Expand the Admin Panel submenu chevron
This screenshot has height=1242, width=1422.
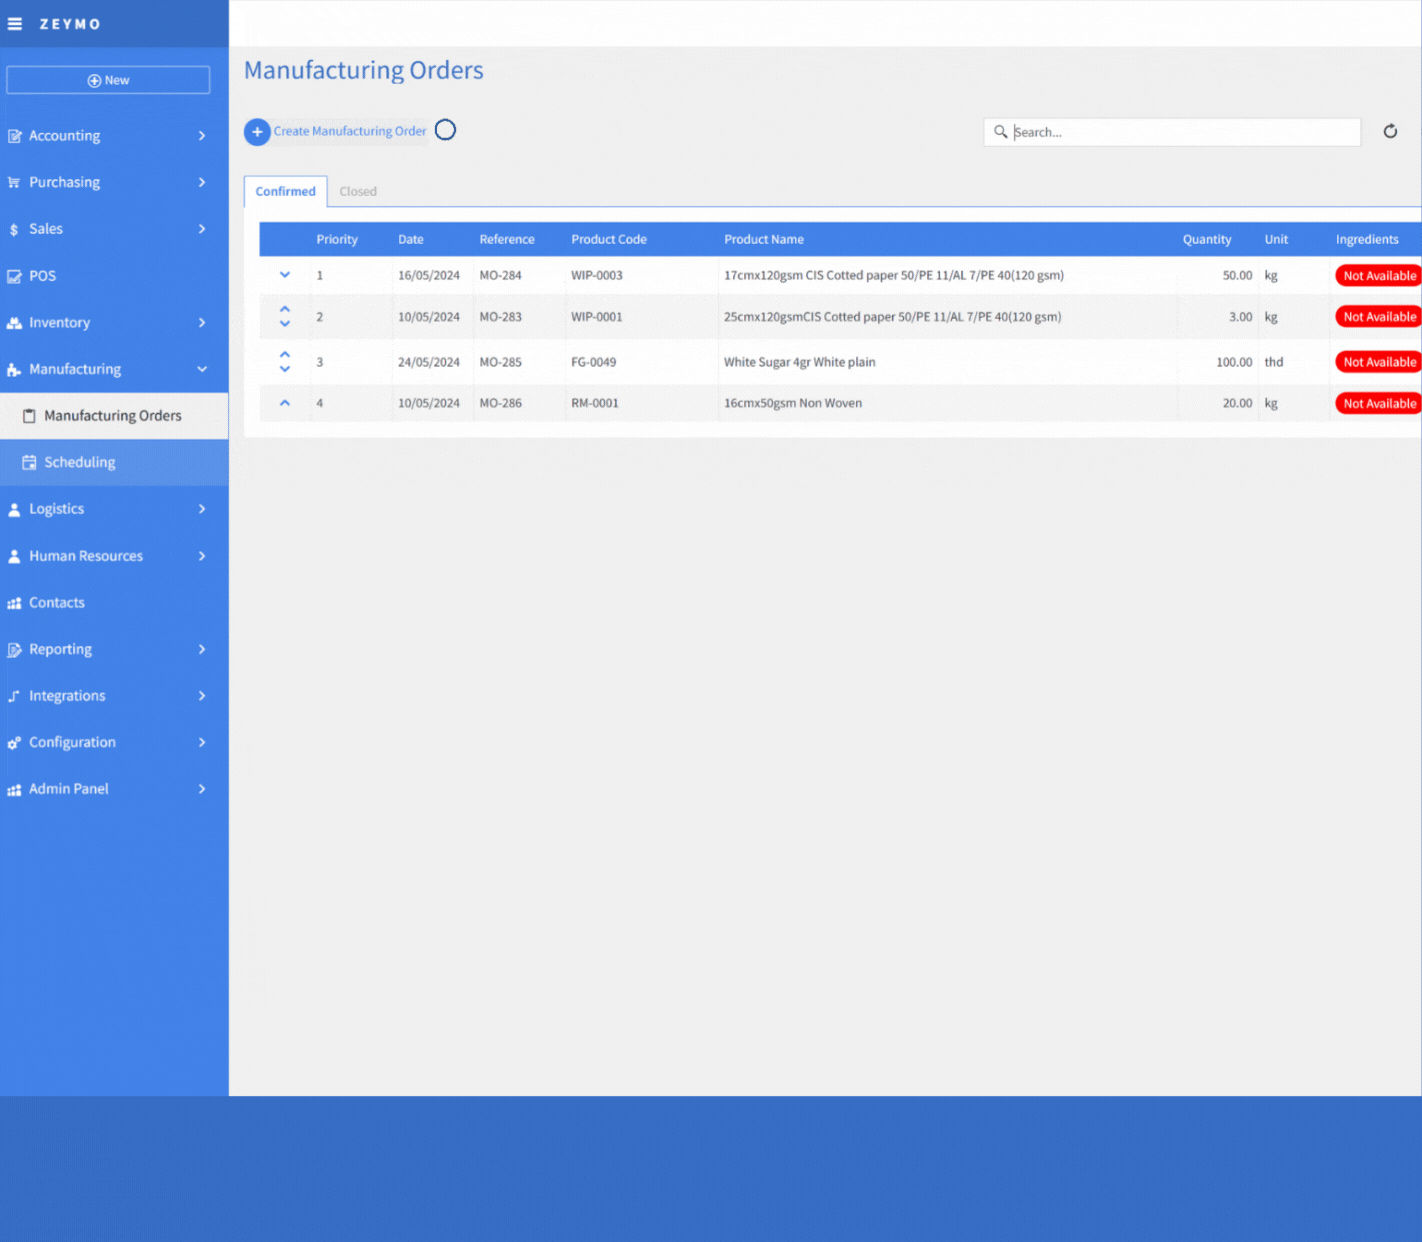pyautogui.click(x=202, y=789)
